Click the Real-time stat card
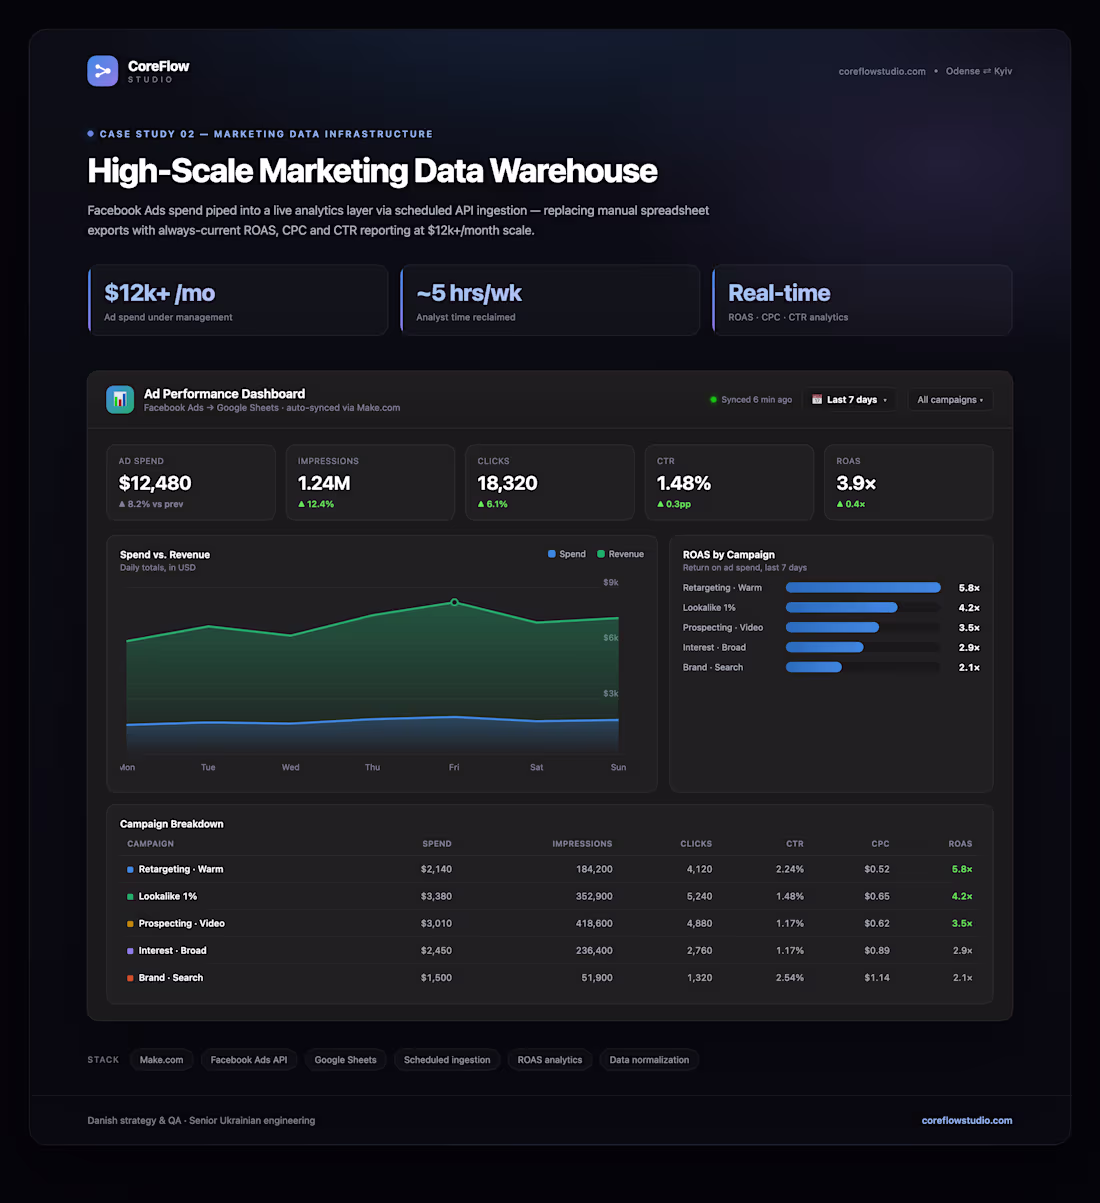Image resolution: width=1100 pixels, height=1203 pixels. click(862, 300)
